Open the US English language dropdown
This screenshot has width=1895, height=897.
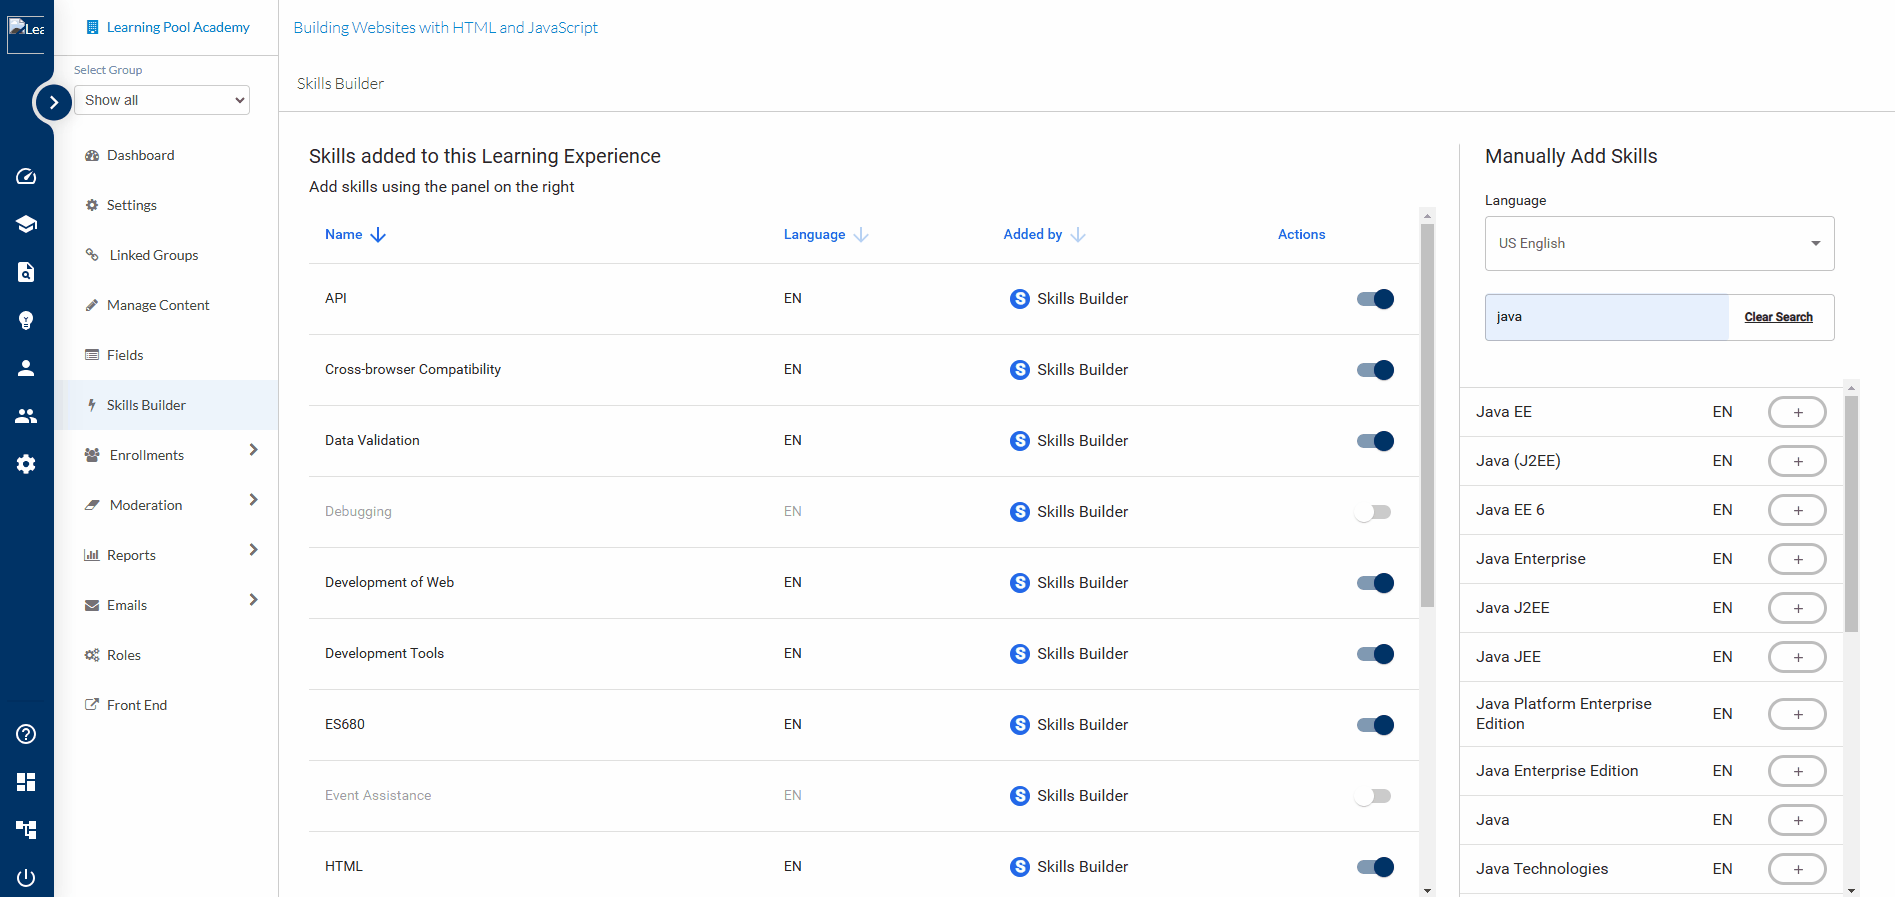(x=1659, y=243)
